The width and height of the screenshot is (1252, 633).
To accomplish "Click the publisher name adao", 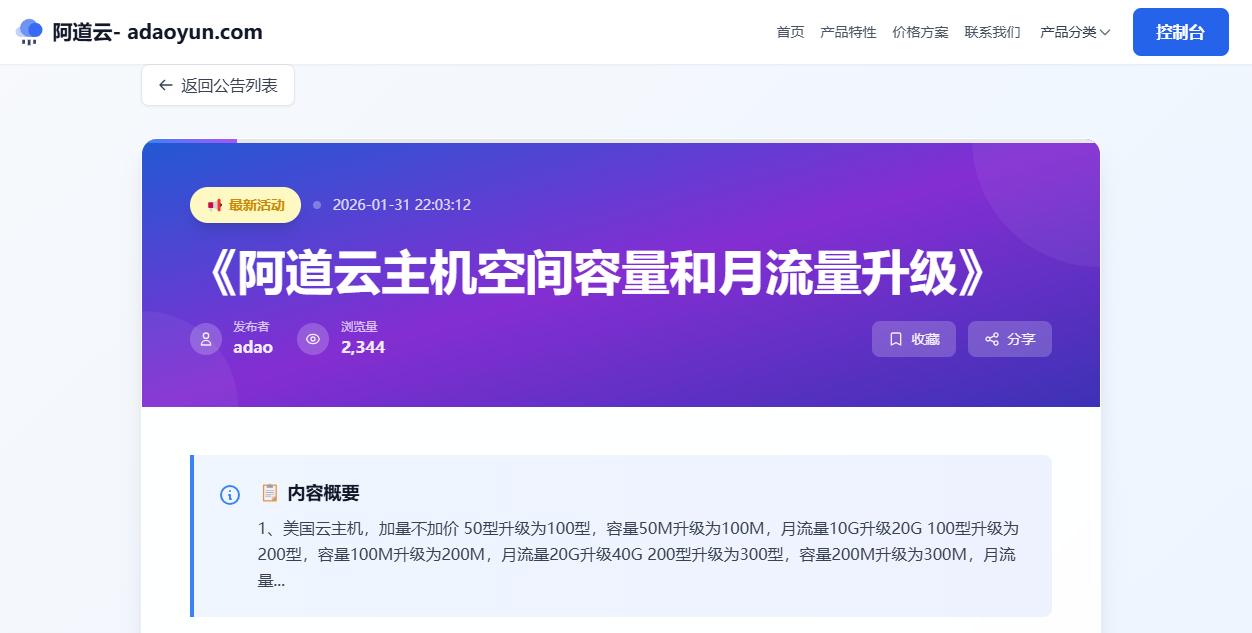I will (x=253, y=347).
